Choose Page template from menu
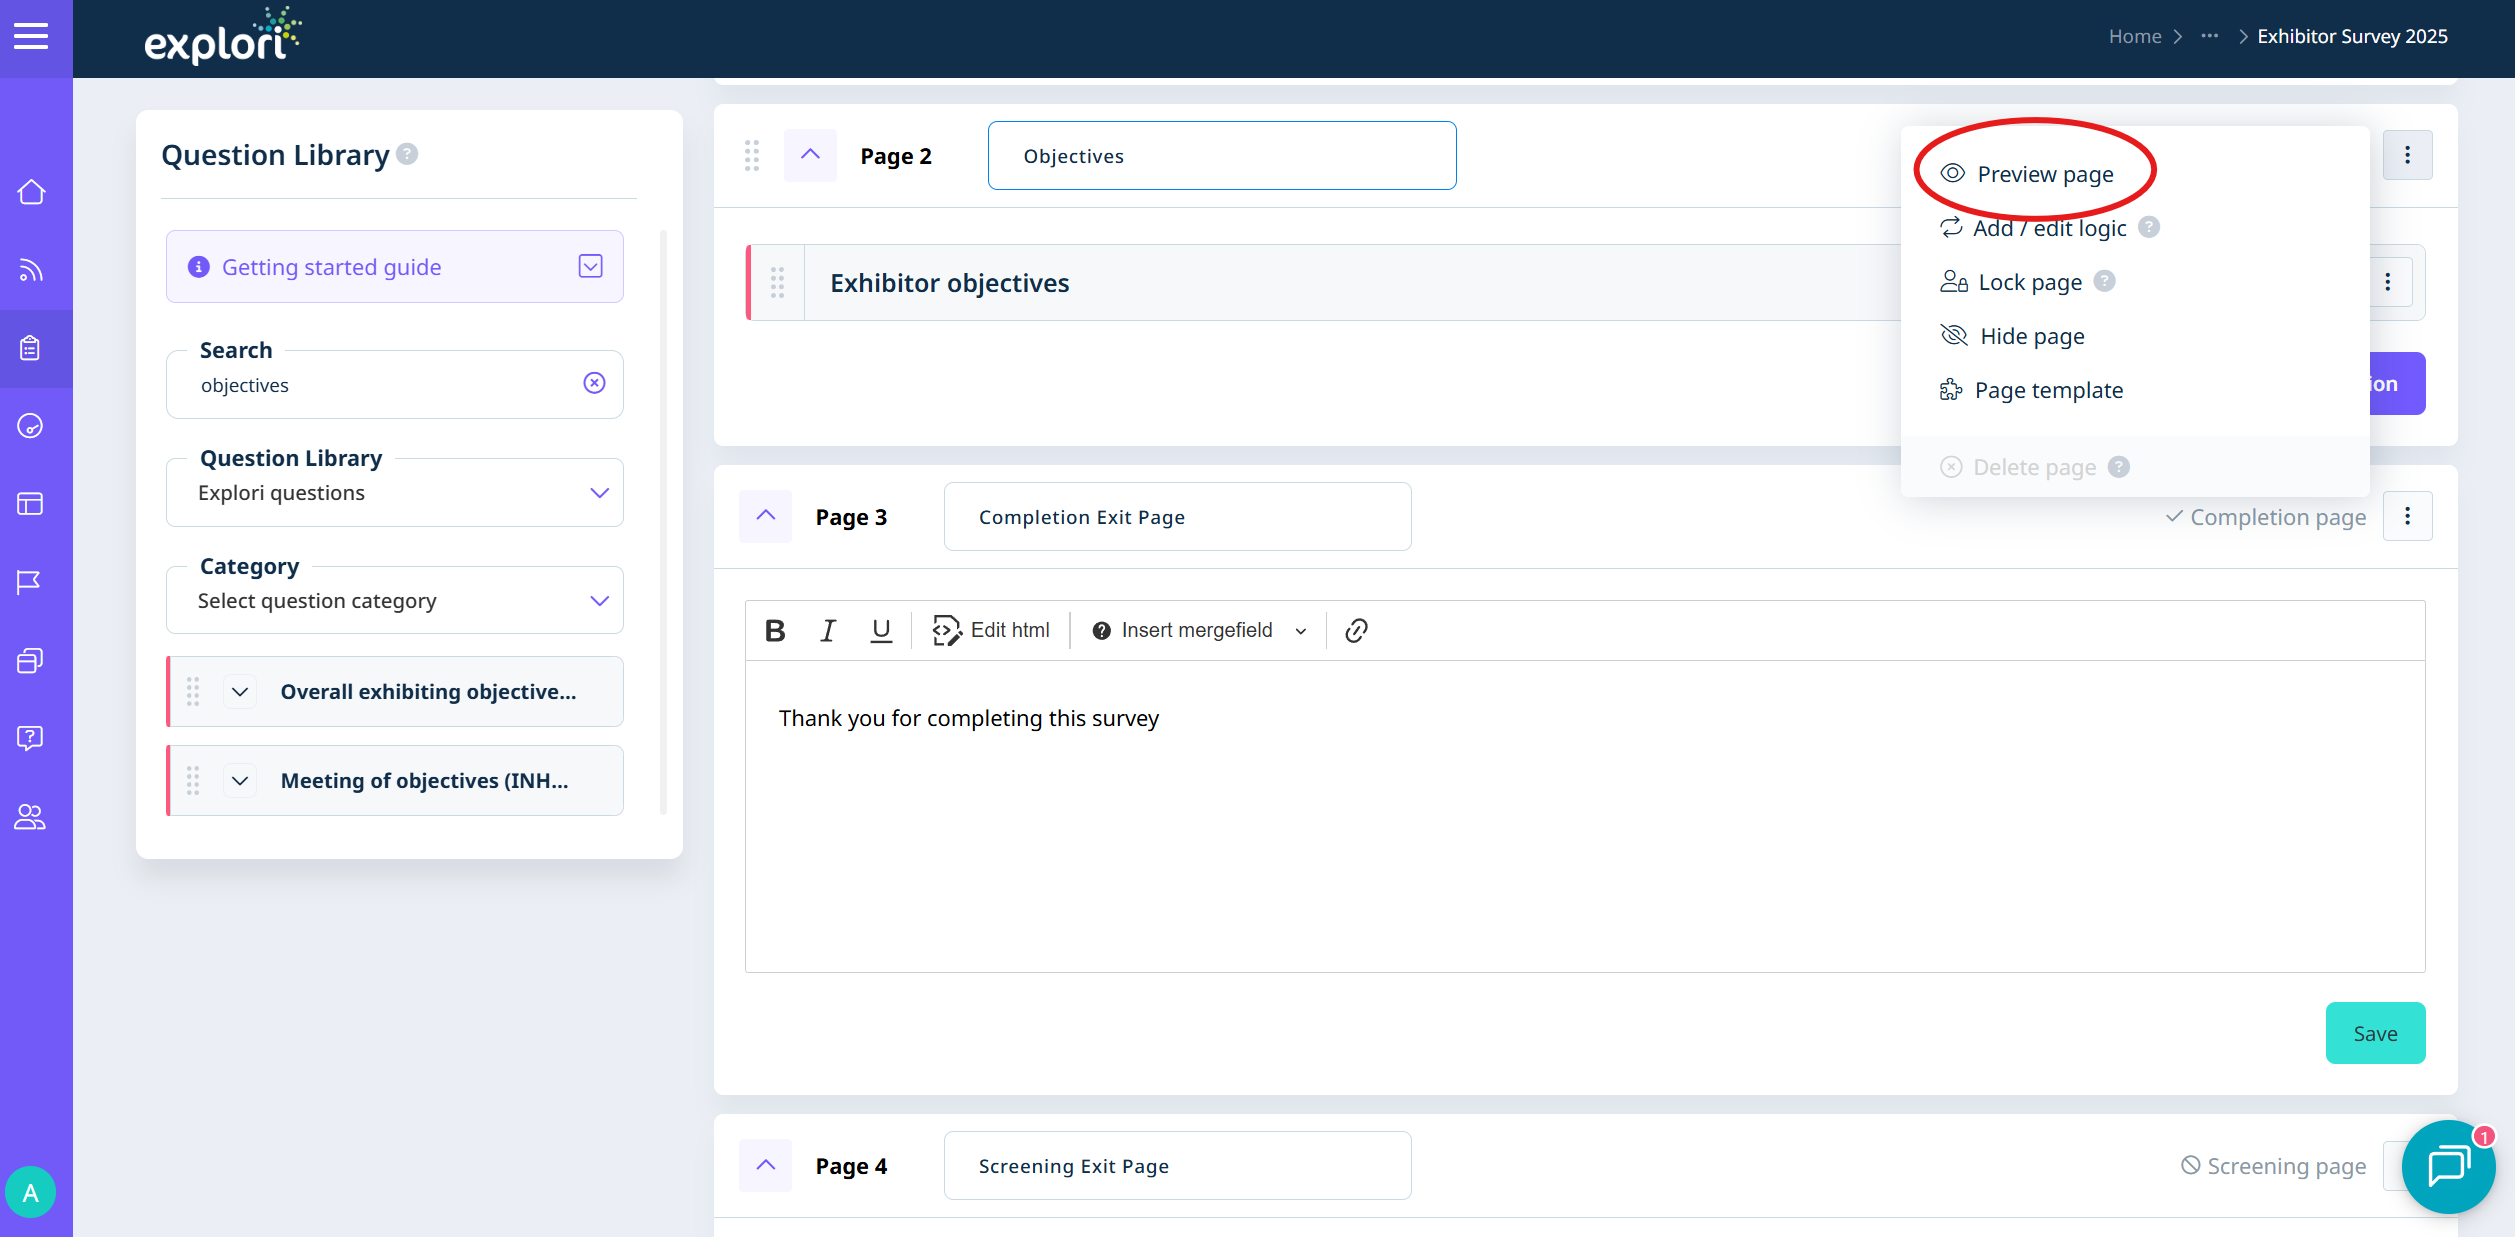Image resolution: width=2515 pixels, height=1237 pixels. click(2048, 390)
